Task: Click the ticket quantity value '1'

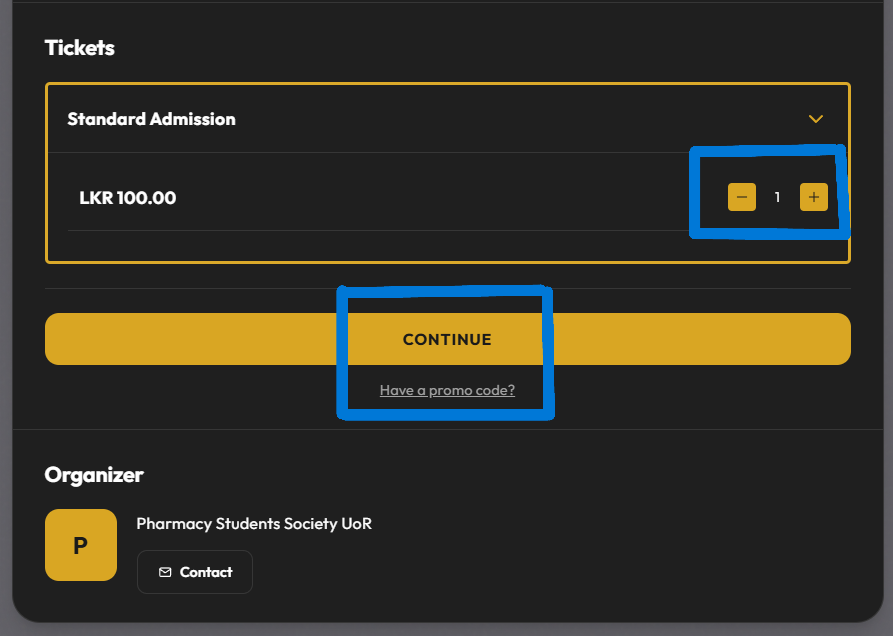Action: (777, 197)
